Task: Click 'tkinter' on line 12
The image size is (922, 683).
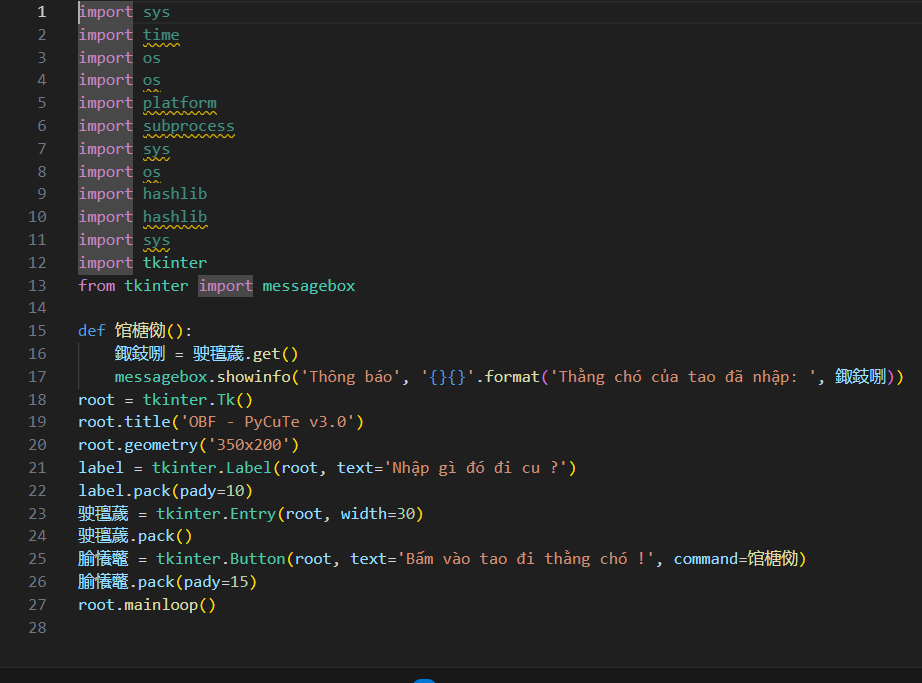Action: point(175,263)
